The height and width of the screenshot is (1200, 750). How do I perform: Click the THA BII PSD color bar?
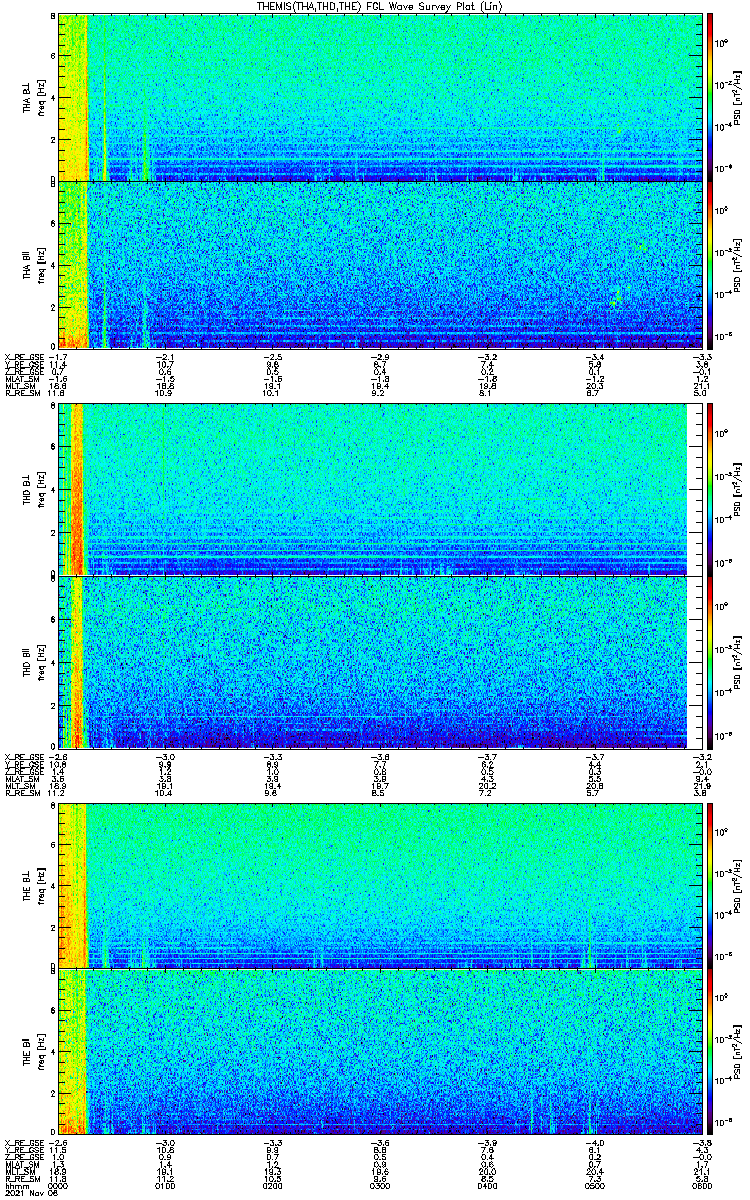point(711,264)
